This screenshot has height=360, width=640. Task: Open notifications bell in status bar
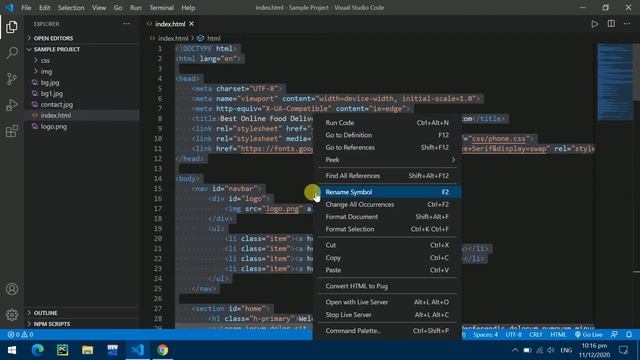(x=629, y=335)
